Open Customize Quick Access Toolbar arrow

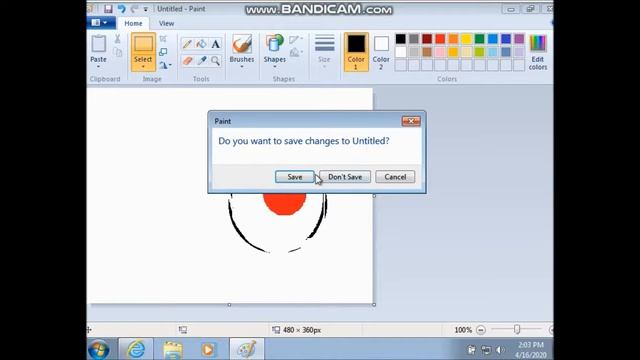click(x=146, y=9)
